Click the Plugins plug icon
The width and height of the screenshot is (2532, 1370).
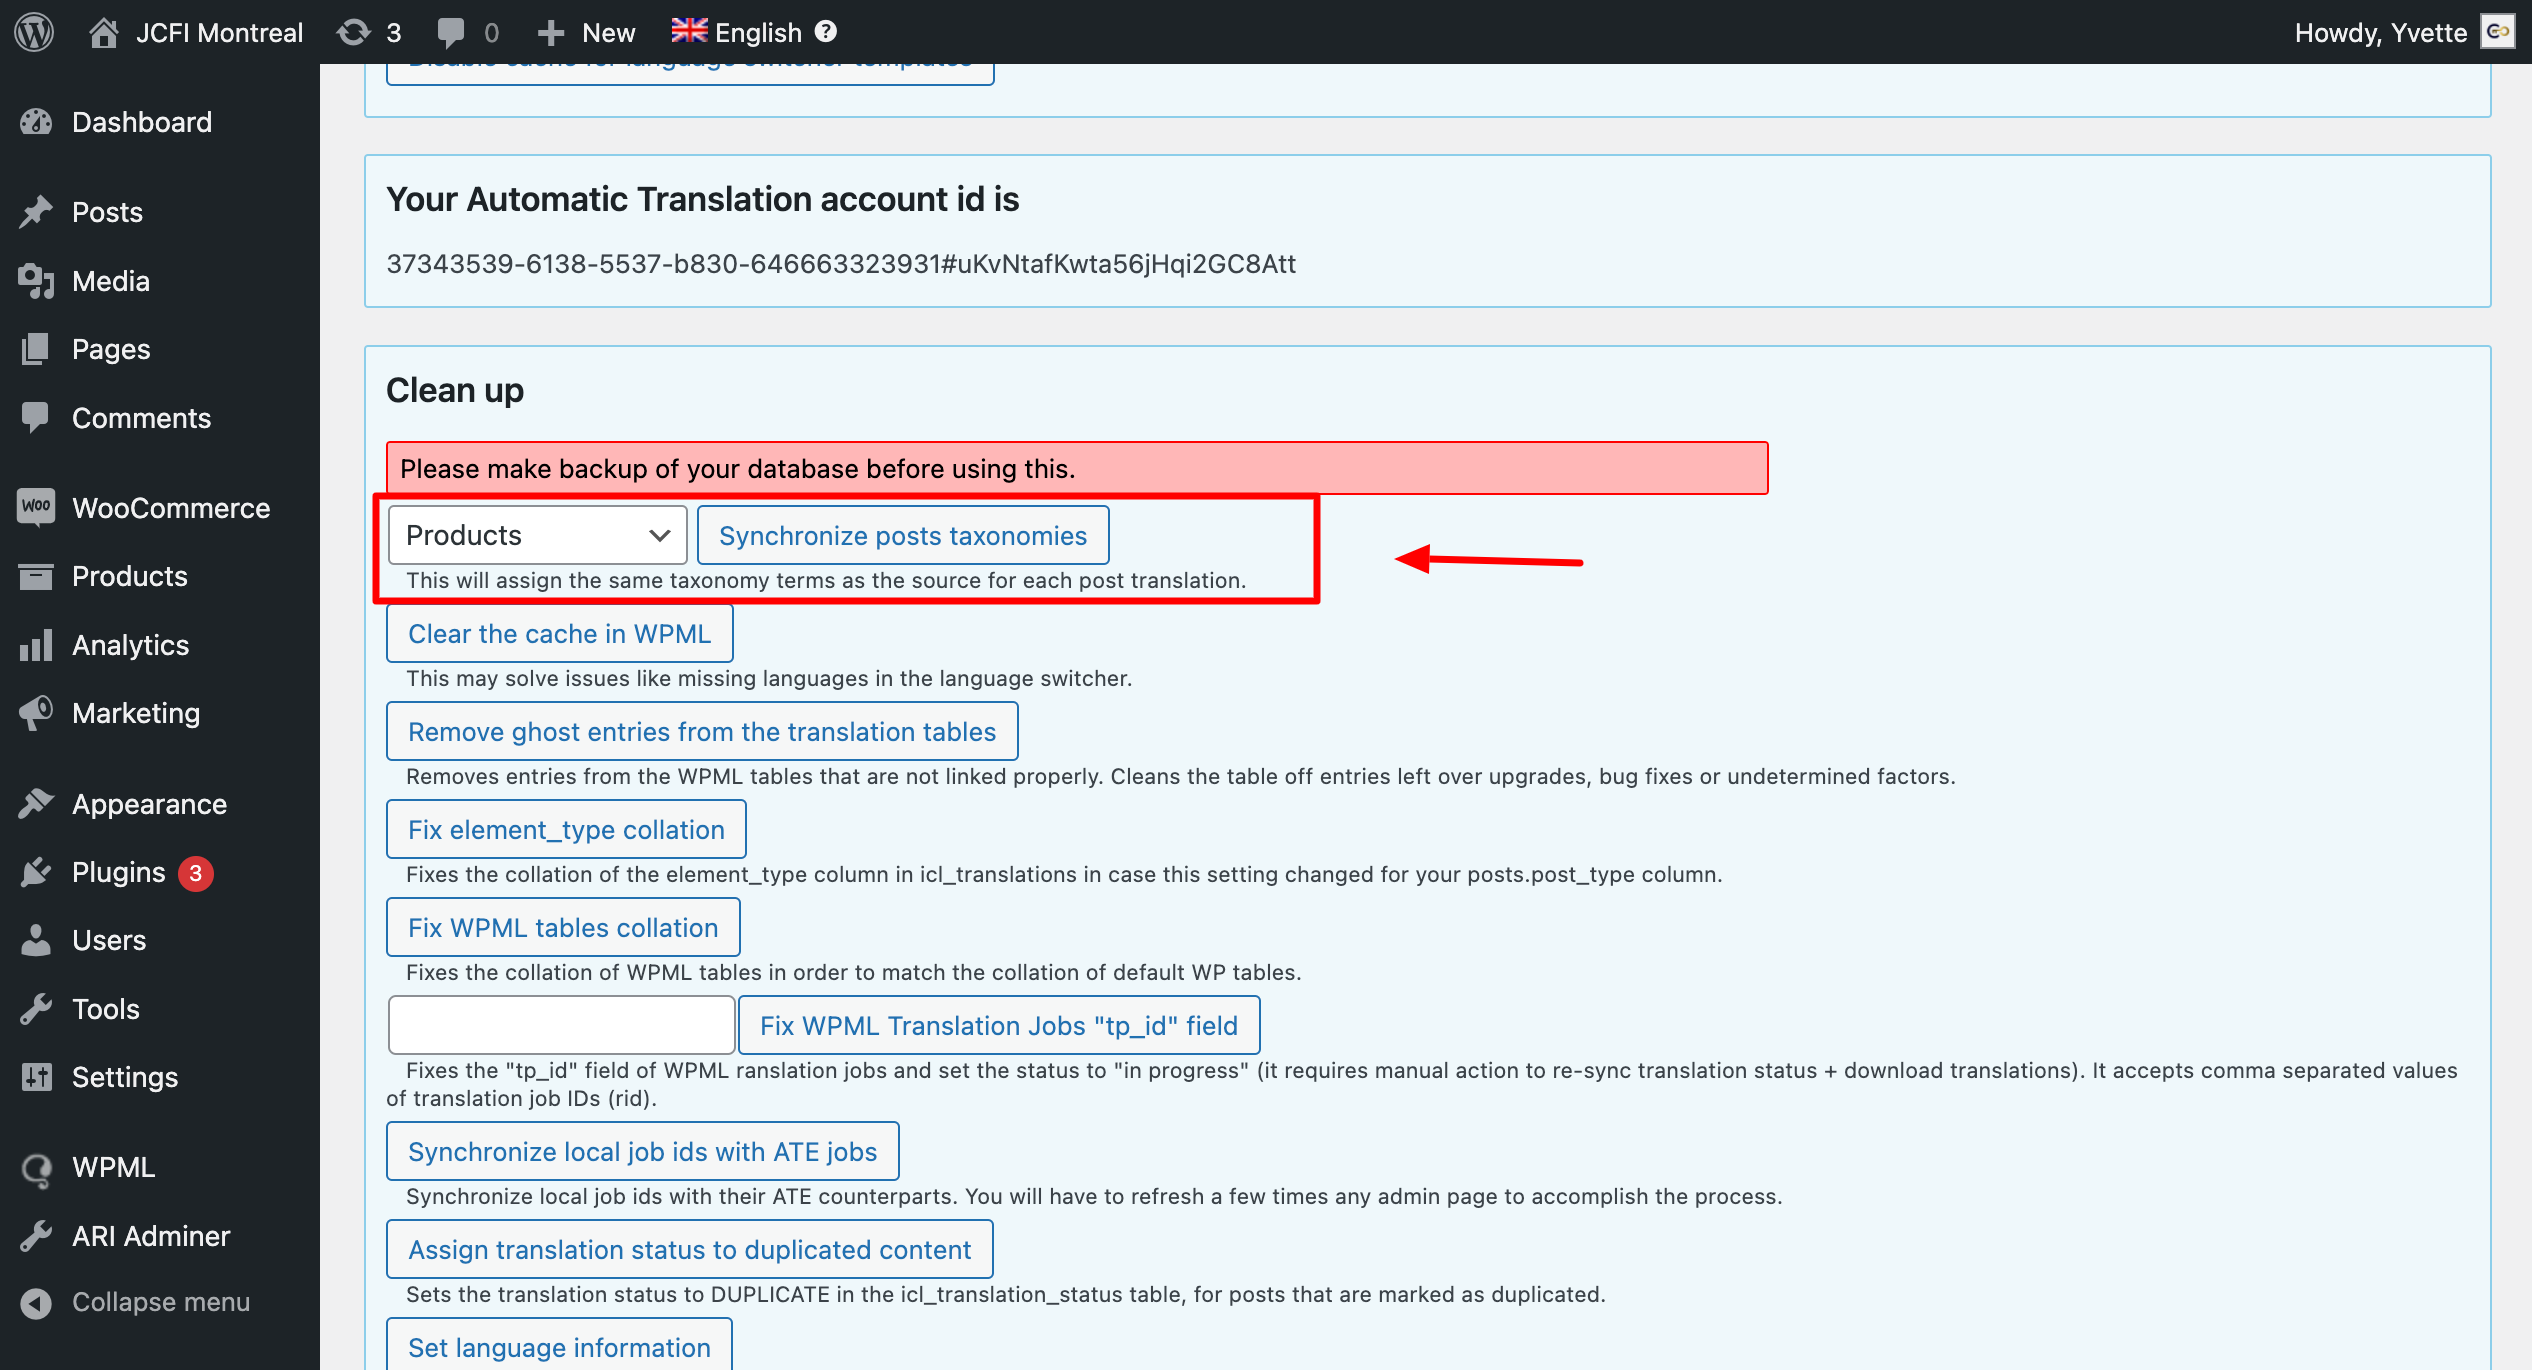click(x=36, y=872)
